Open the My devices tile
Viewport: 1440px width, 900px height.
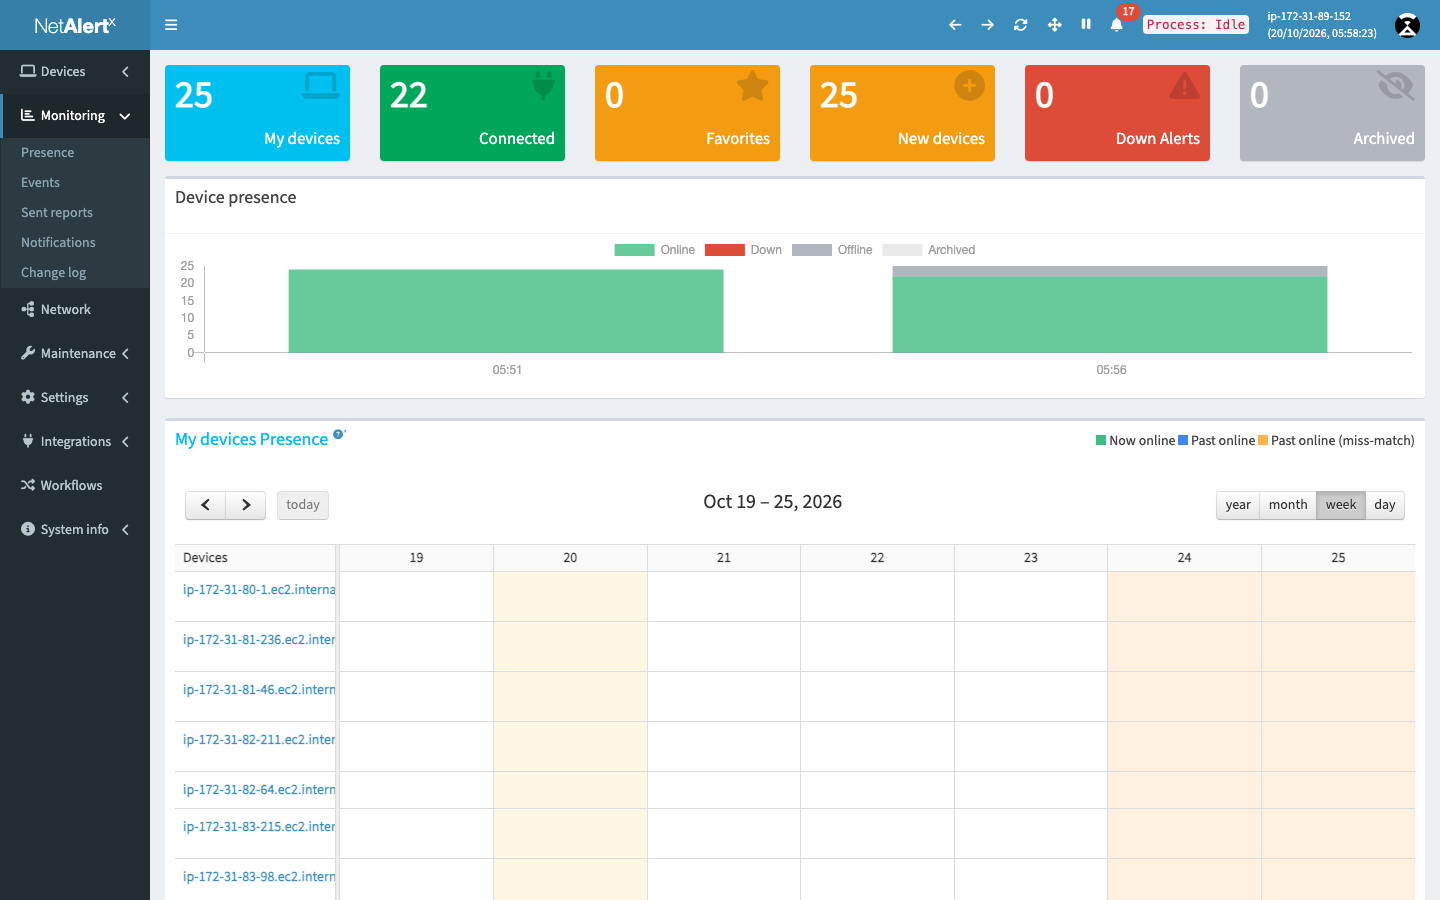pyautogui.click(x=257, y=113)
